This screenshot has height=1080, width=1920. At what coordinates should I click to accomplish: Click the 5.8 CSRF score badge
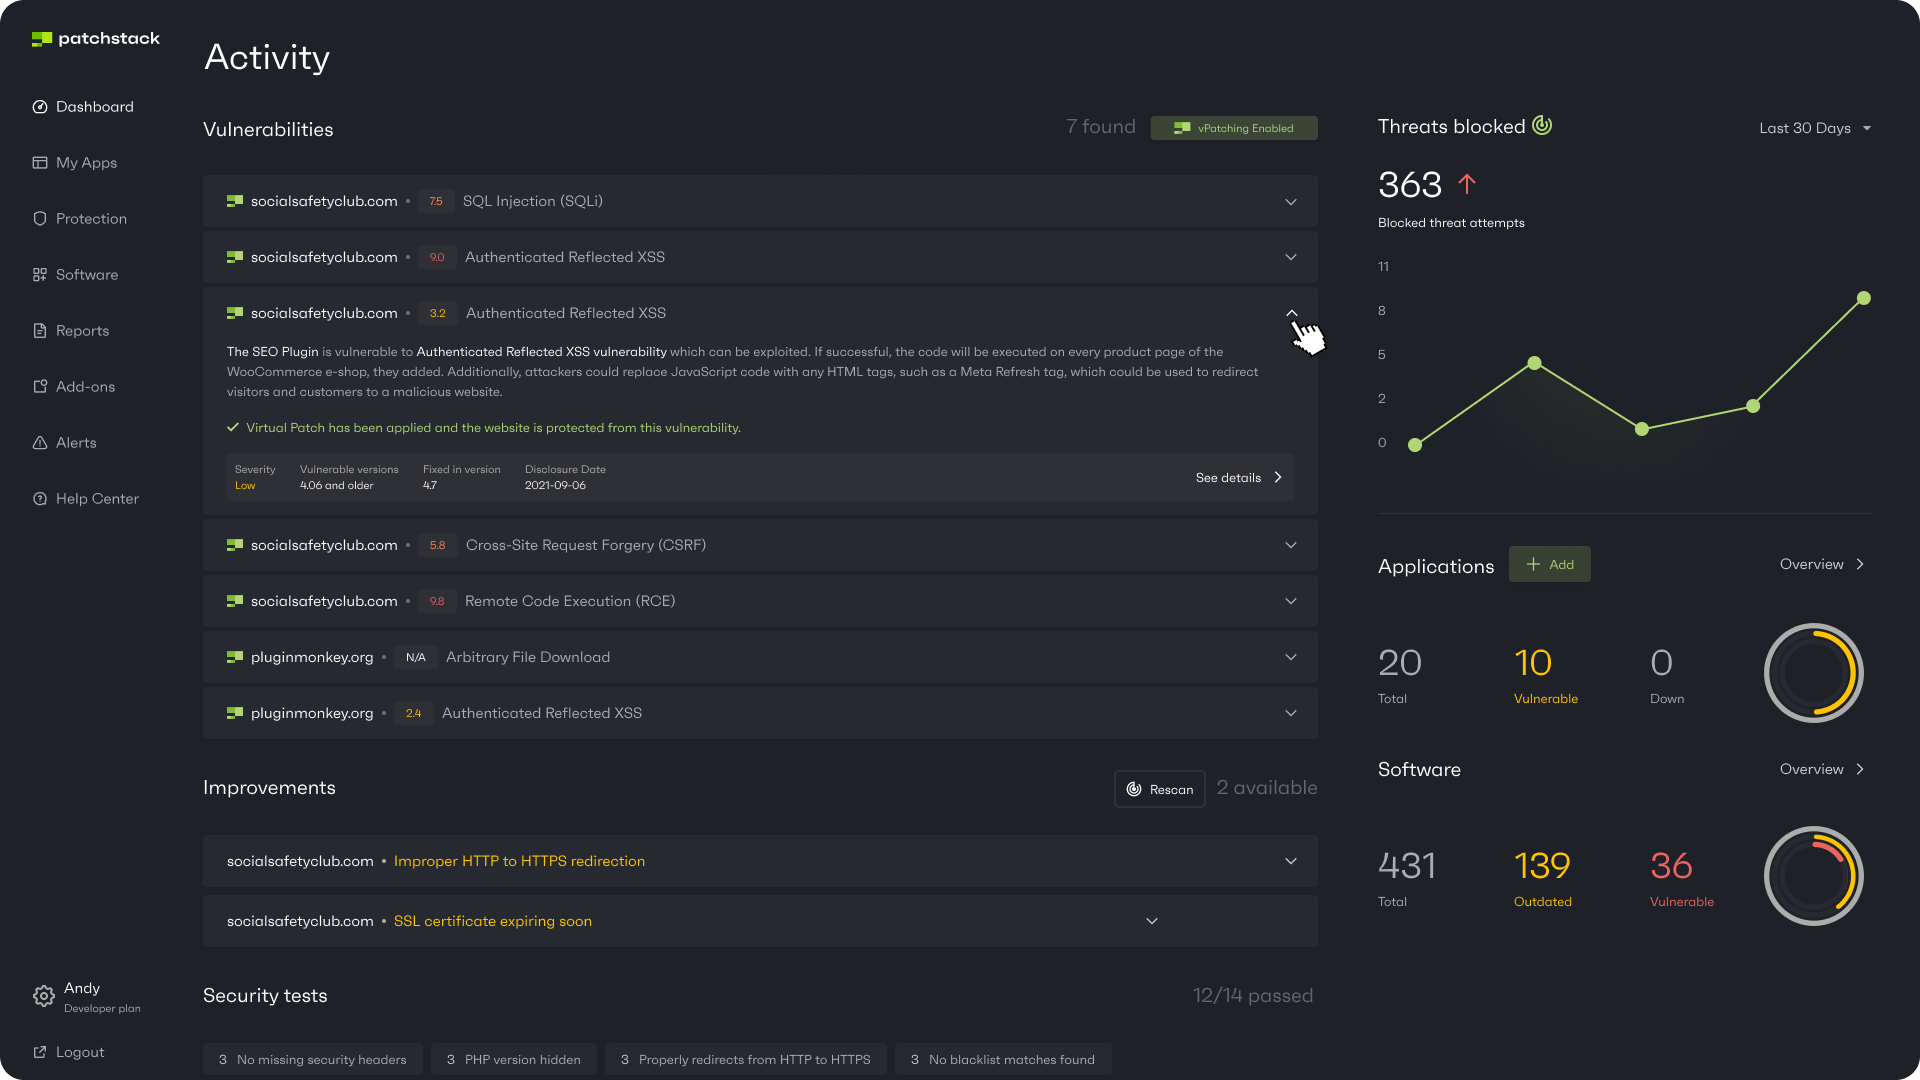[437, 545]
